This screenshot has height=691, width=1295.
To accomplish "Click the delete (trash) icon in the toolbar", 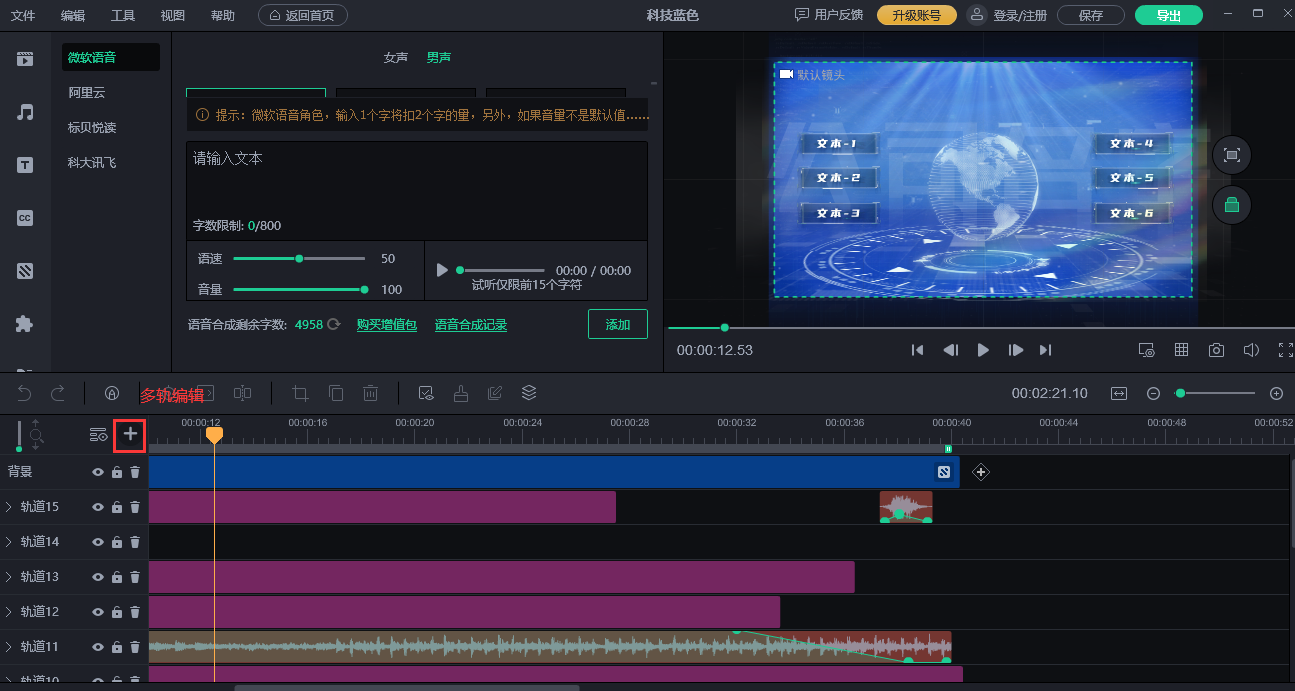I will 370,392.
